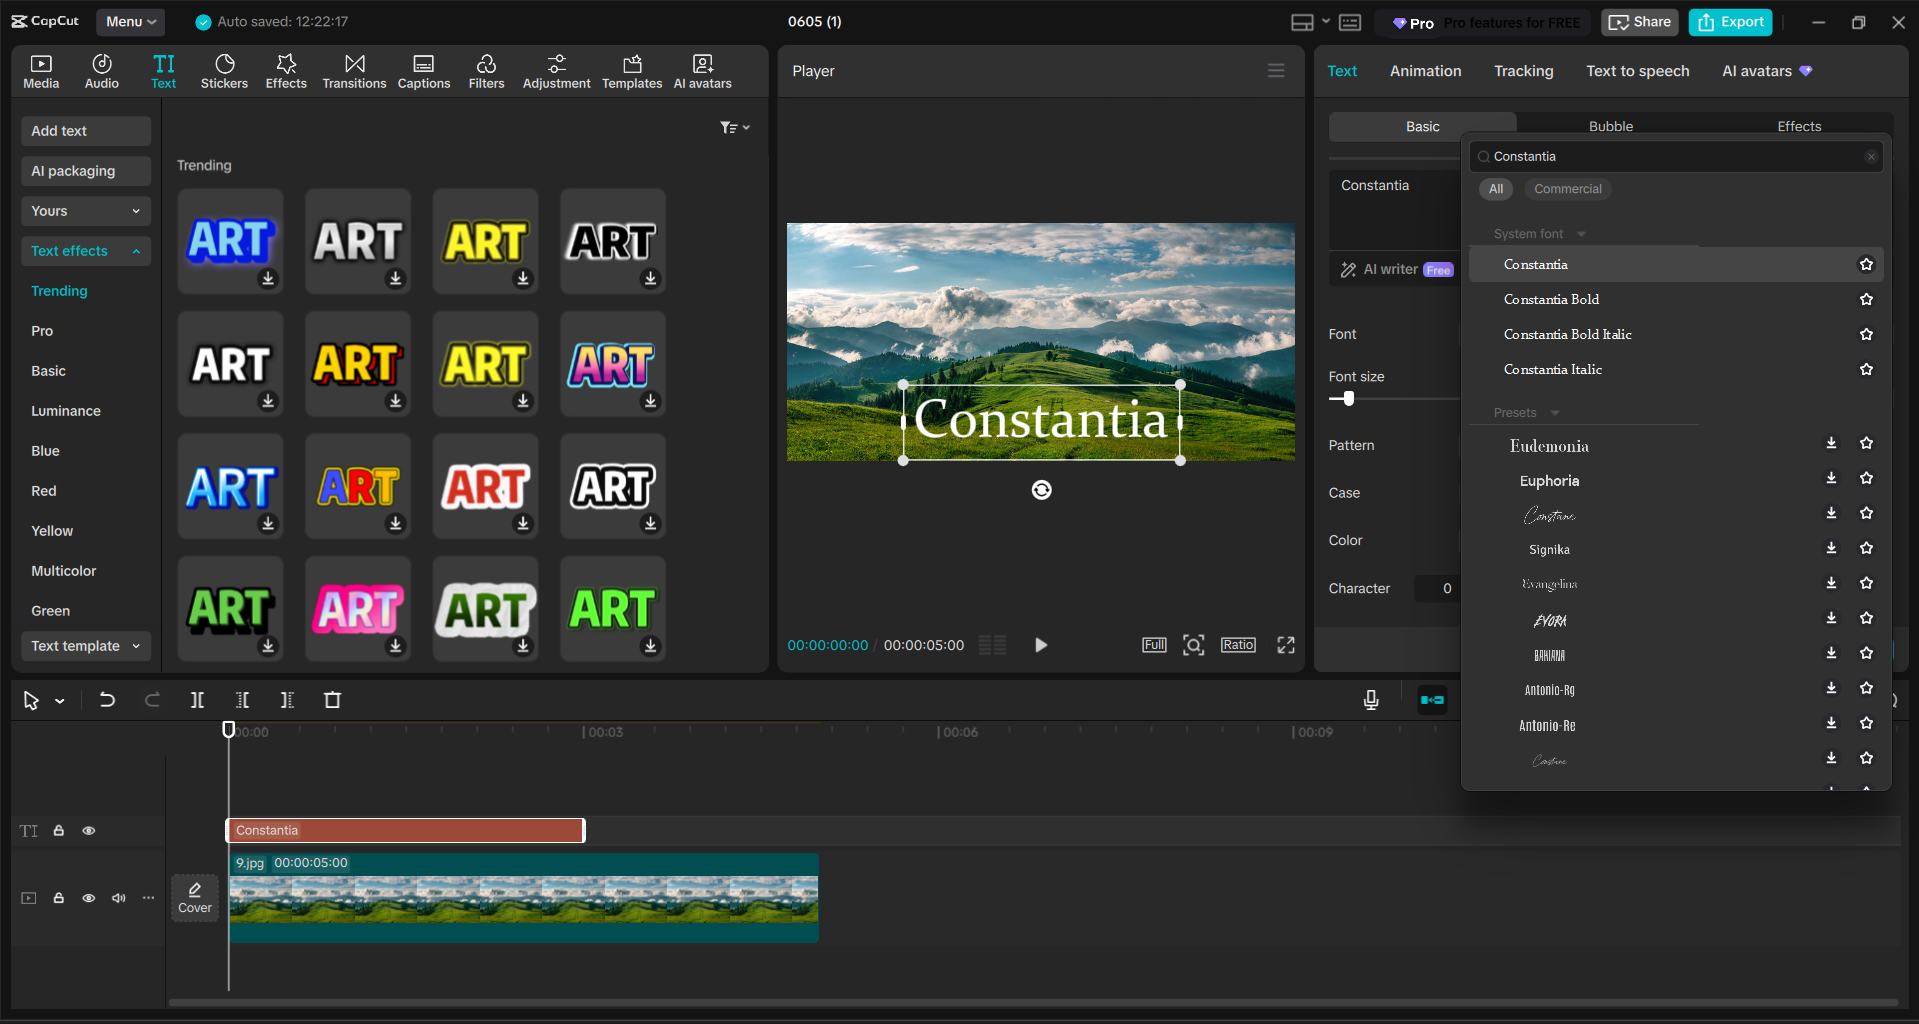Hide the Constantia text track
This screenshot has width=1919, height=1024.
coord(88,830)
